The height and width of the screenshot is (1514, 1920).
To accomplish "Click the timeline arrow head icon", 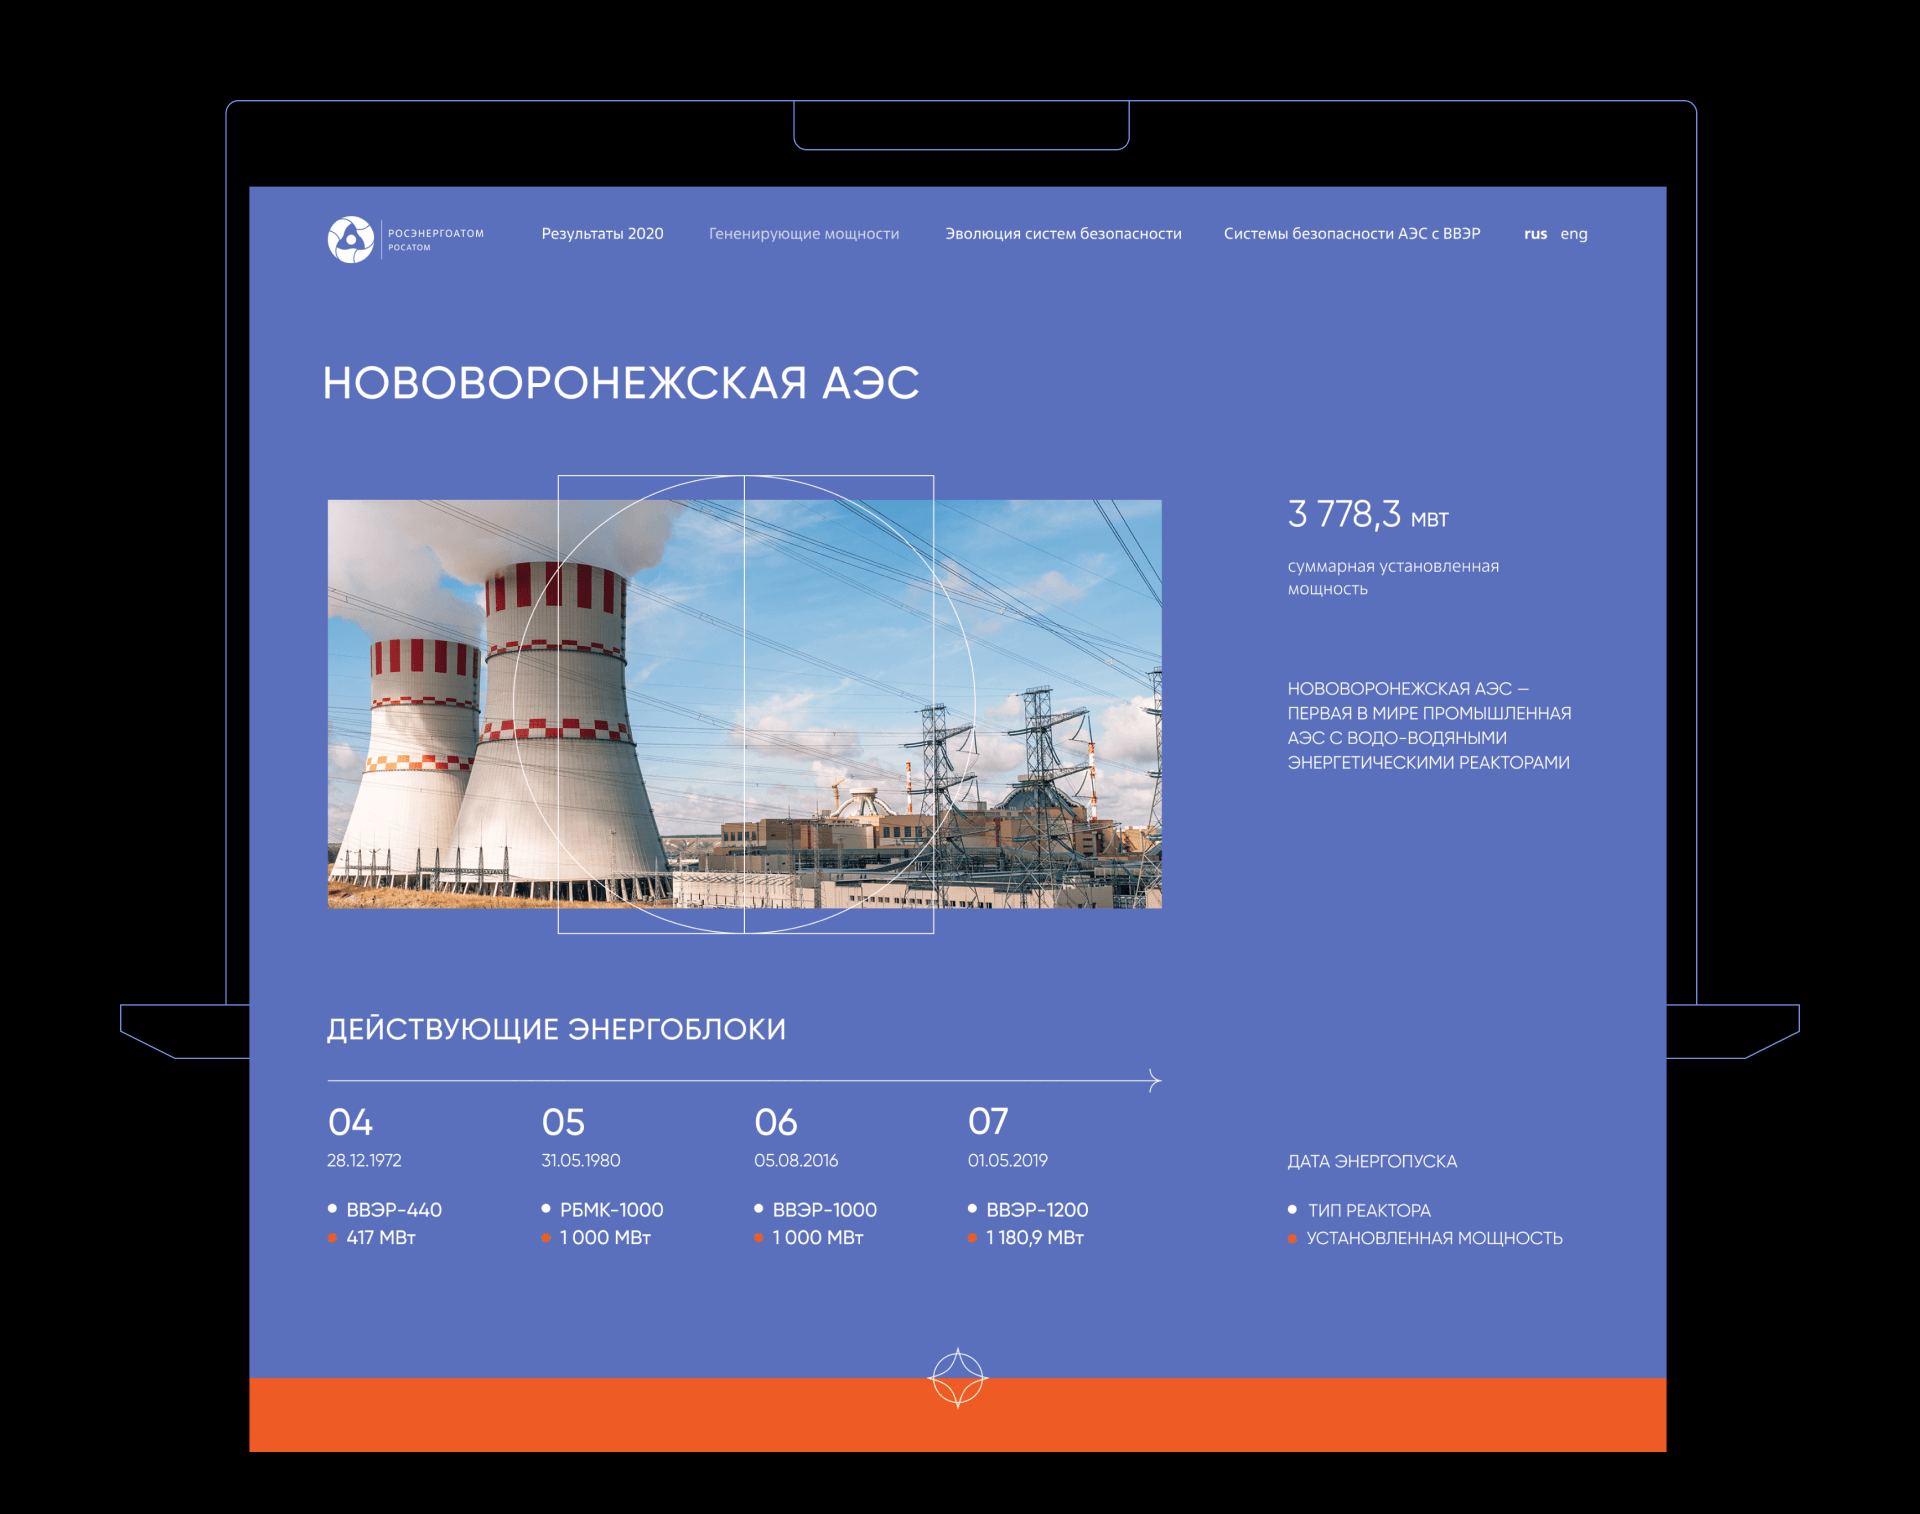I will [x=1155, y=1080].
